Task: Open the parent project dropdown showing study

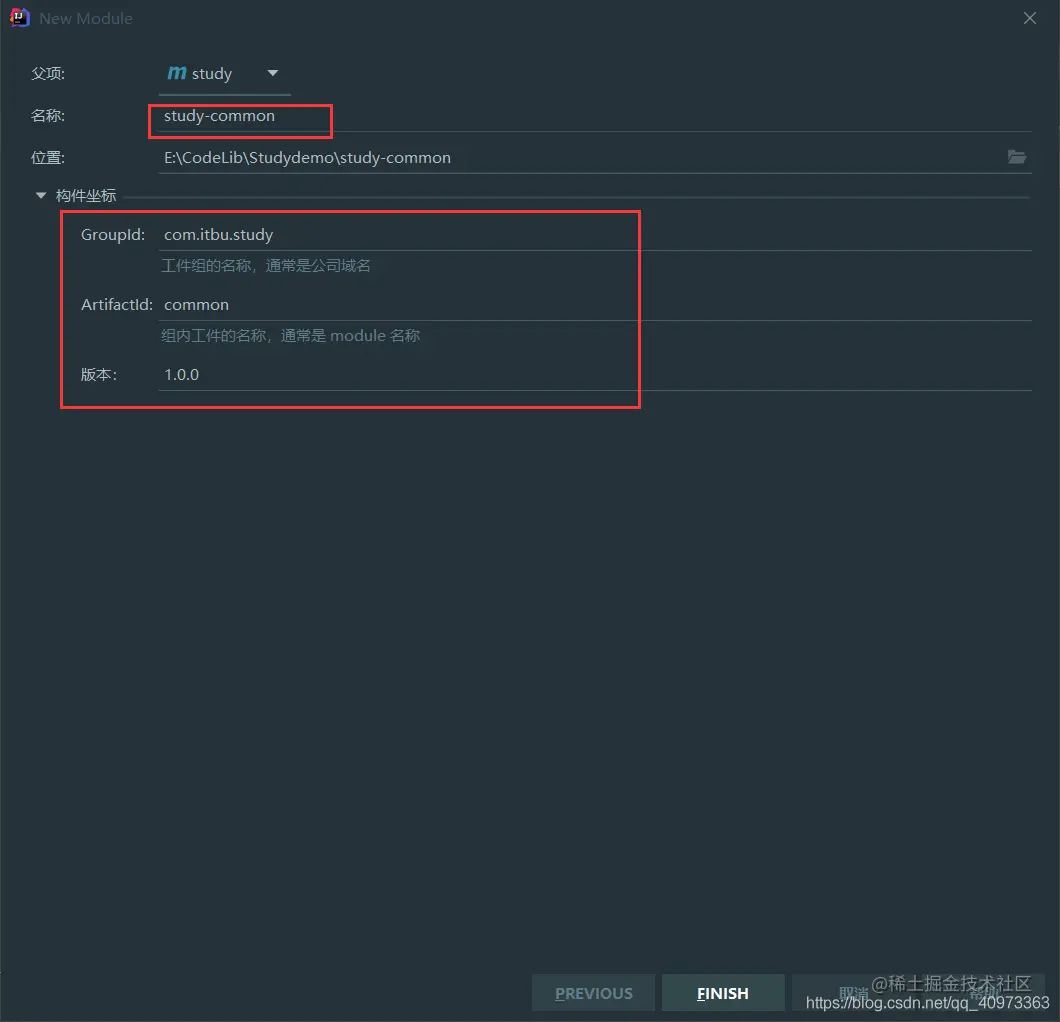Action: point(224,74)
